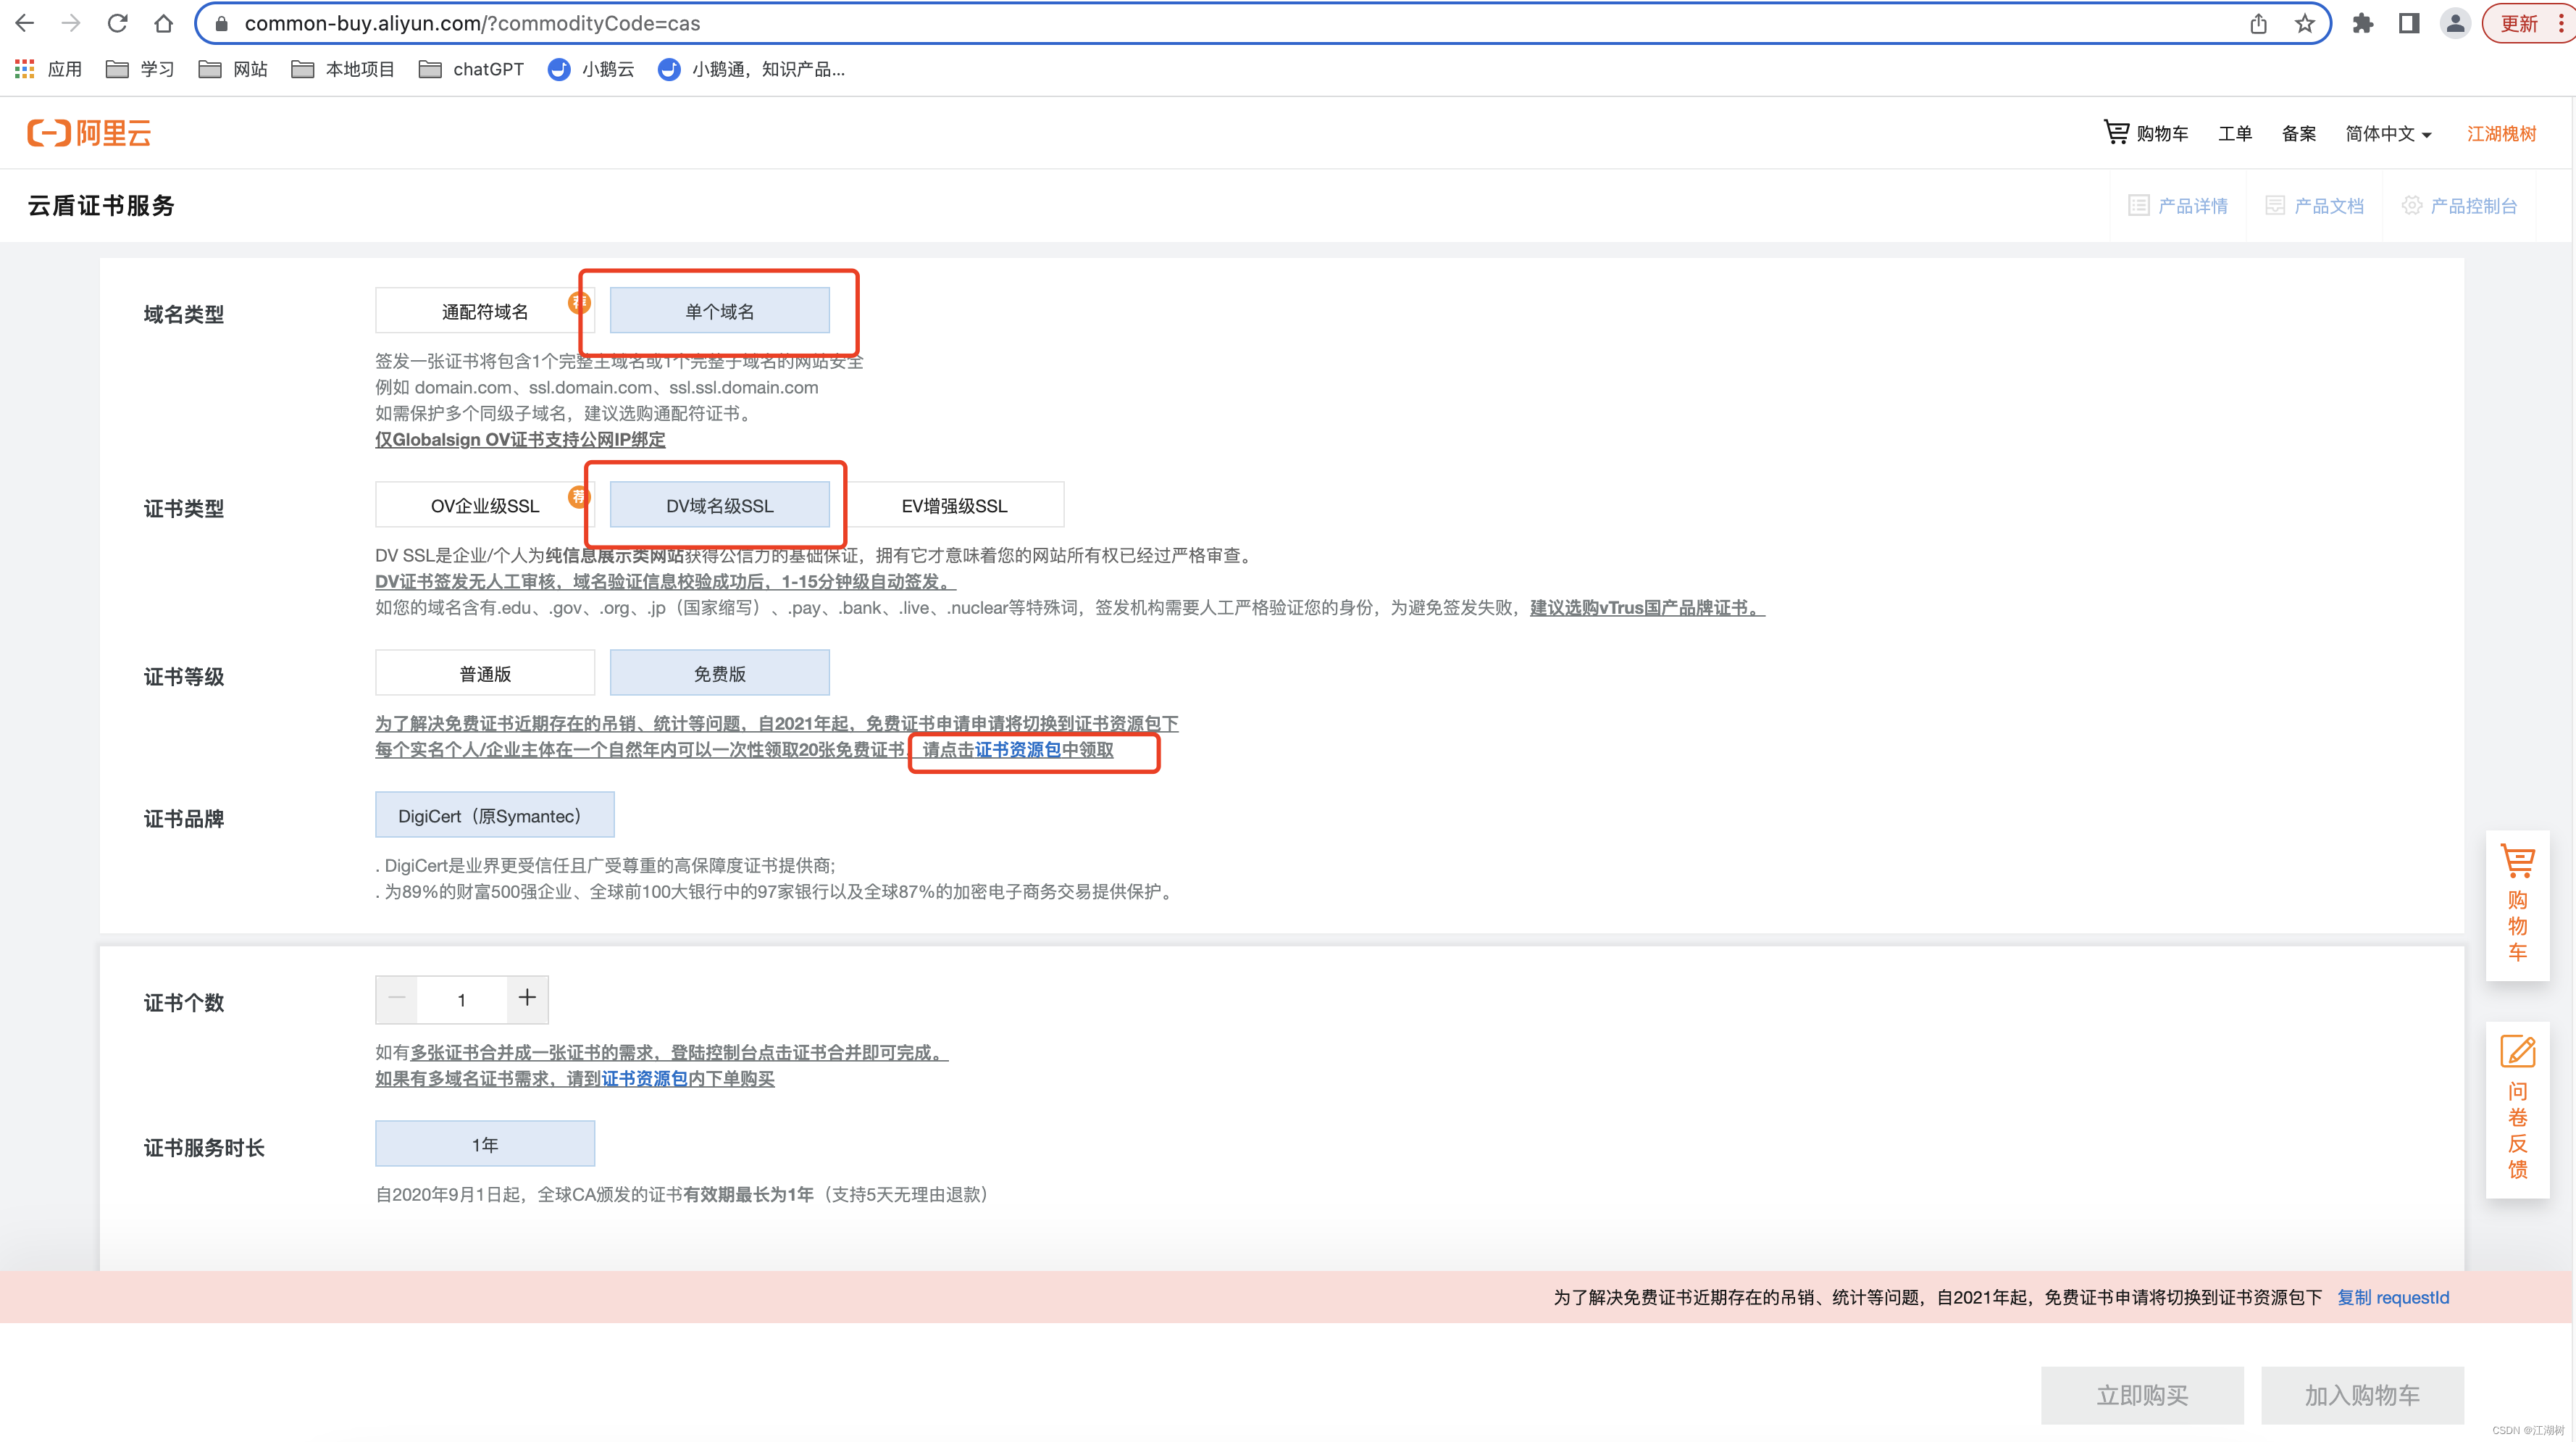Reload the page with refresh icon

[x=117, y=23]
